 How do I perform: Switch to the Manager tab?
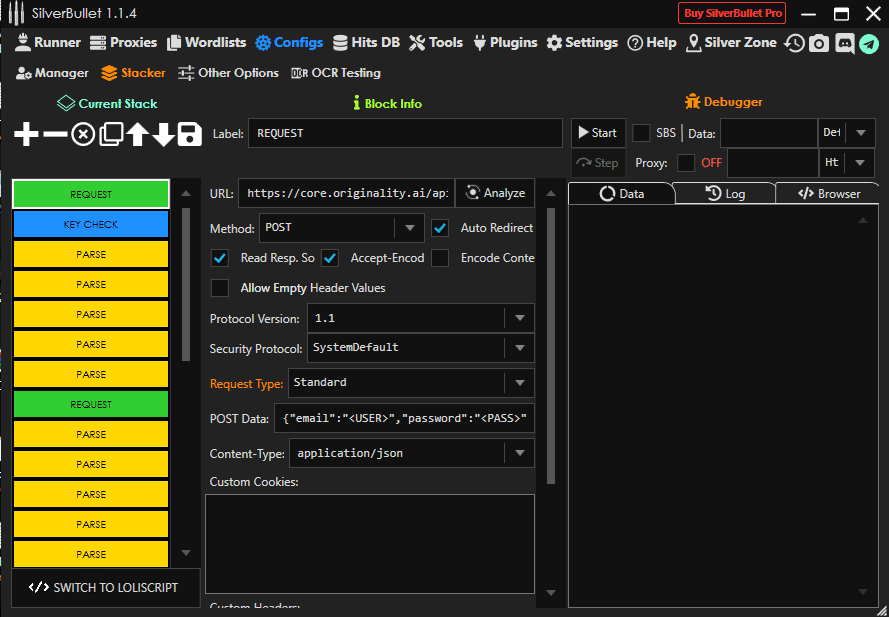tap(52, 73)
